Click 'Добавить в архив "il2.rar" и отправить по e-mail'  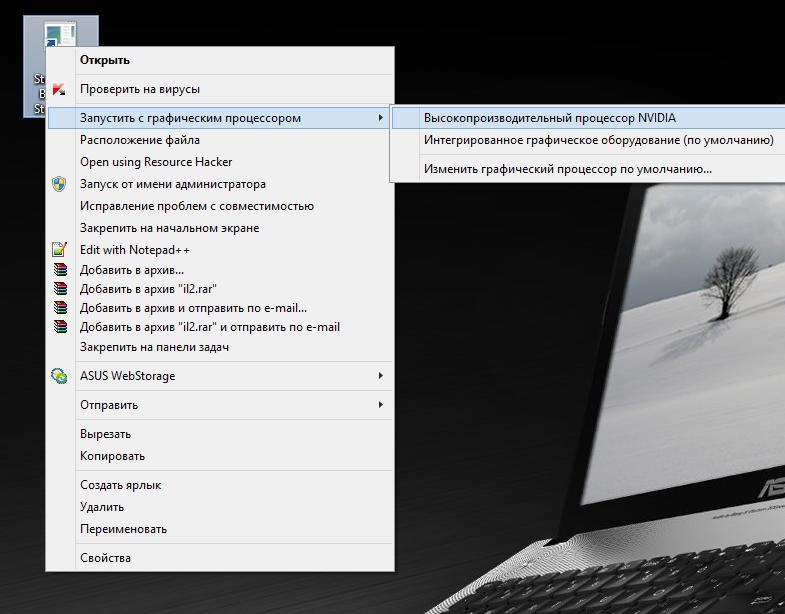[x=220, y=327]
